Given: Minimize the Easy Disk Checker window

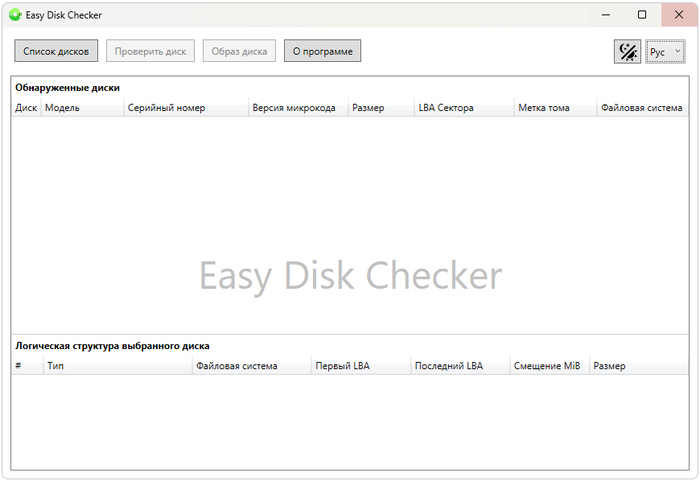Looking at the screenshot, I should point(606,15).
